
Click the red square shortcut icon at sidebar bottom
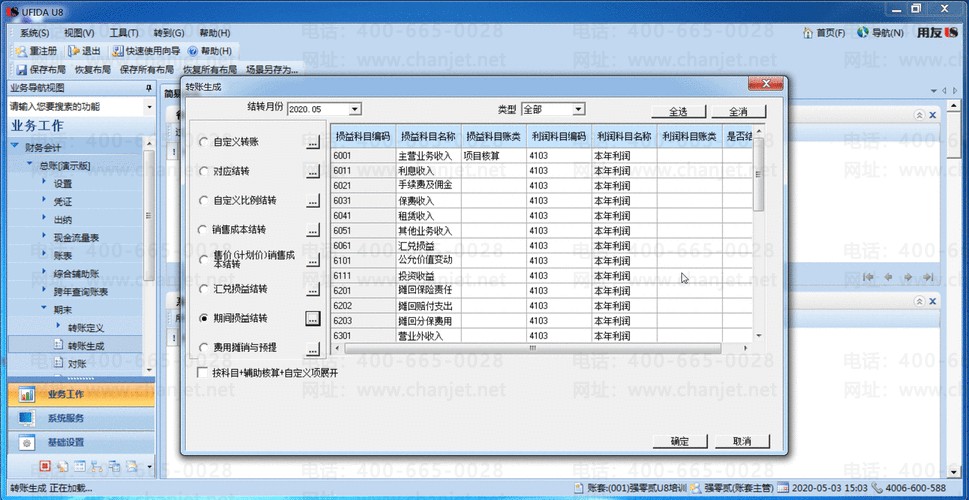[x=45, y=466]
